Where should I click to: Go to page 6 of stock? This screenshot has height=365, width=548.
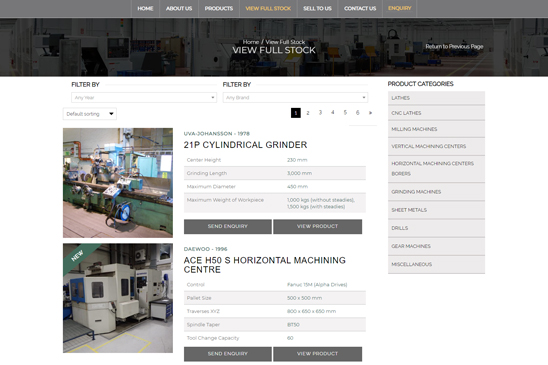(x=358, y=113)
